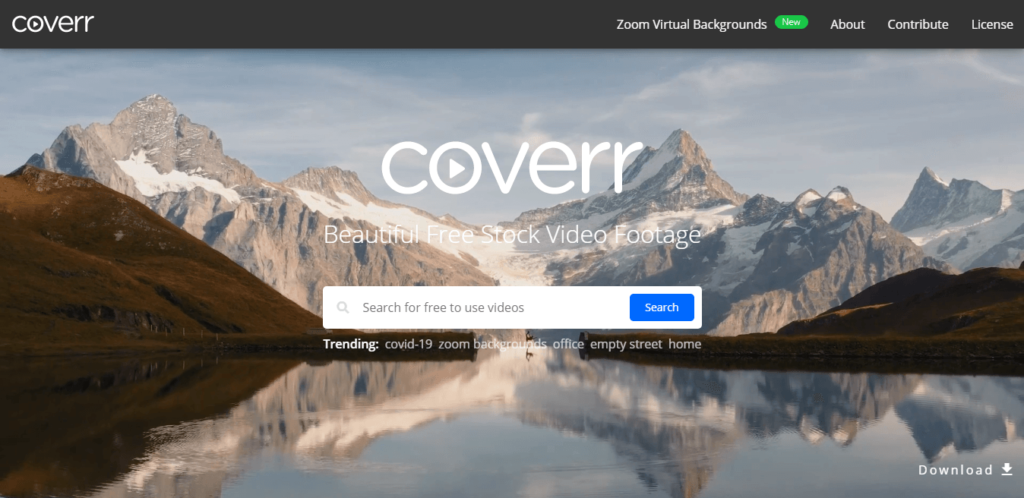This screenshot has height=498, width=1024.
Task: Open the License page
Action: tap(992, 24)
